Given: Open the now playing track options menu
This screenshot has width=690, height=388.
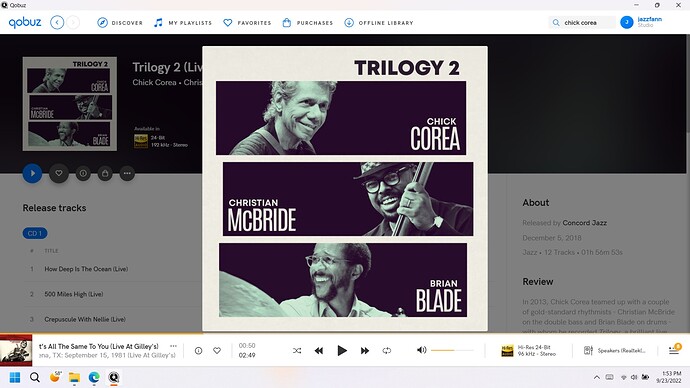Looking at the screenshot, I should pyautogui.click(x=173, y=346).
